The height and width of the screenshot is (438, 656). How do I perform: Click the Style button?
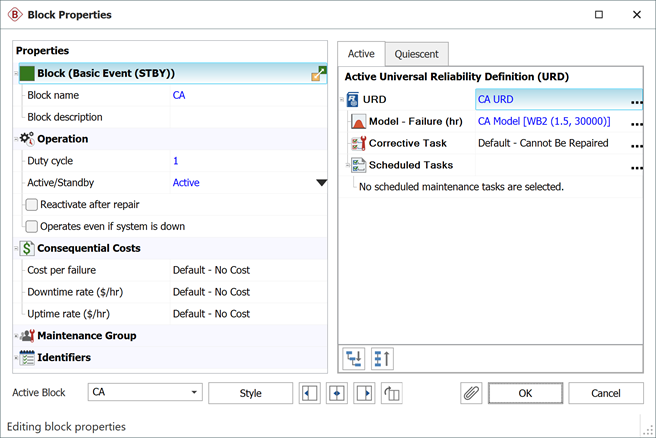click(x=250, y=393)
